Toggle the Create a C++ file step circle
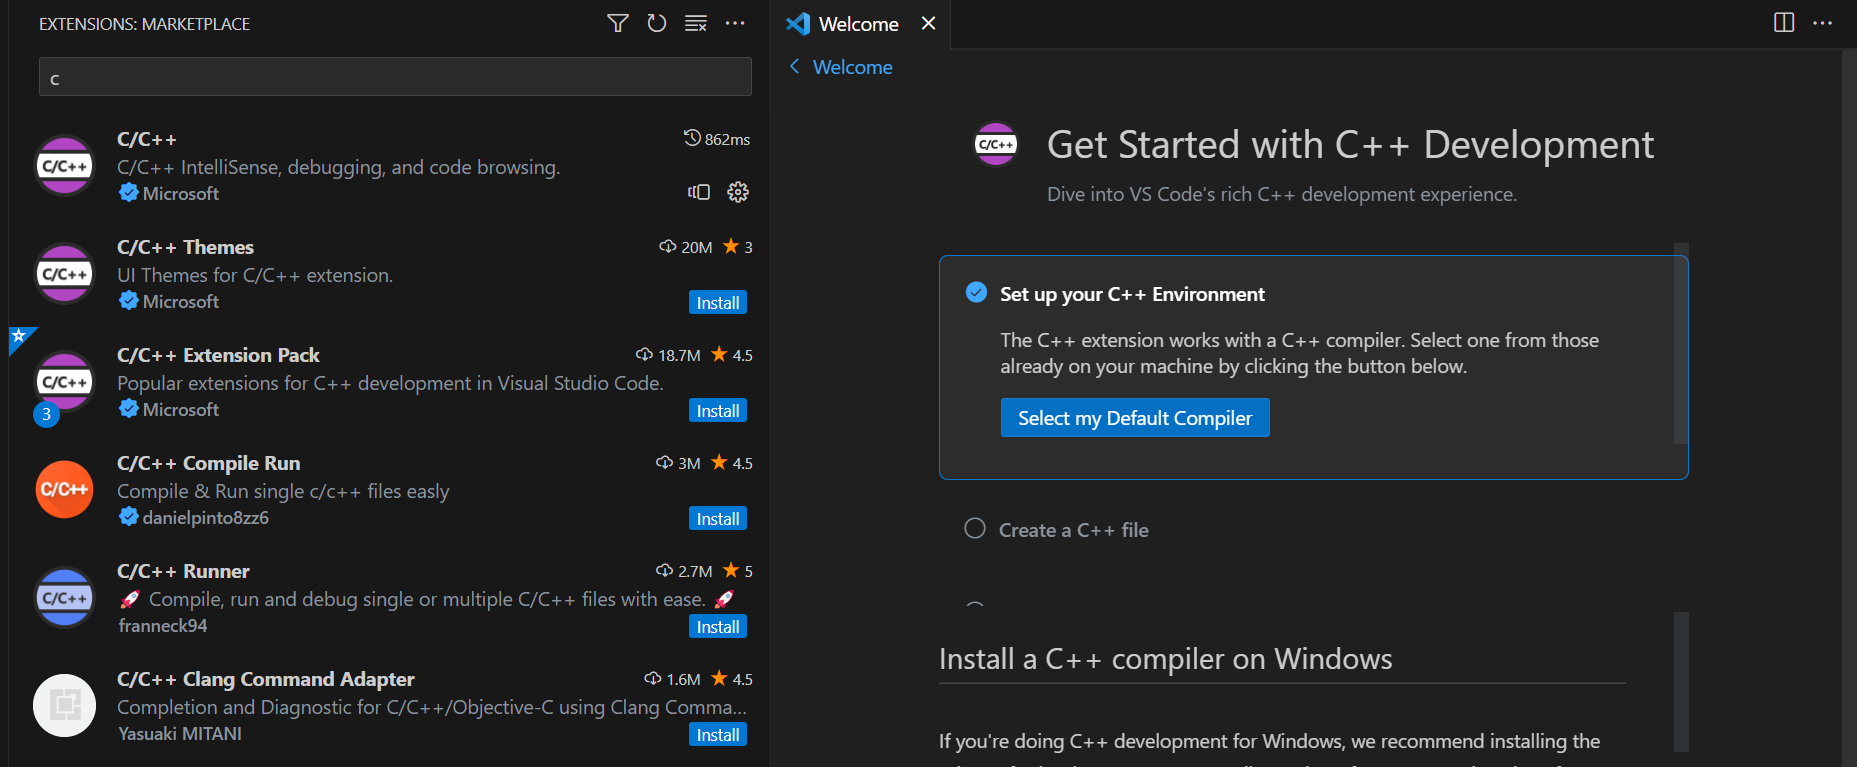 (x=975, y=528)
